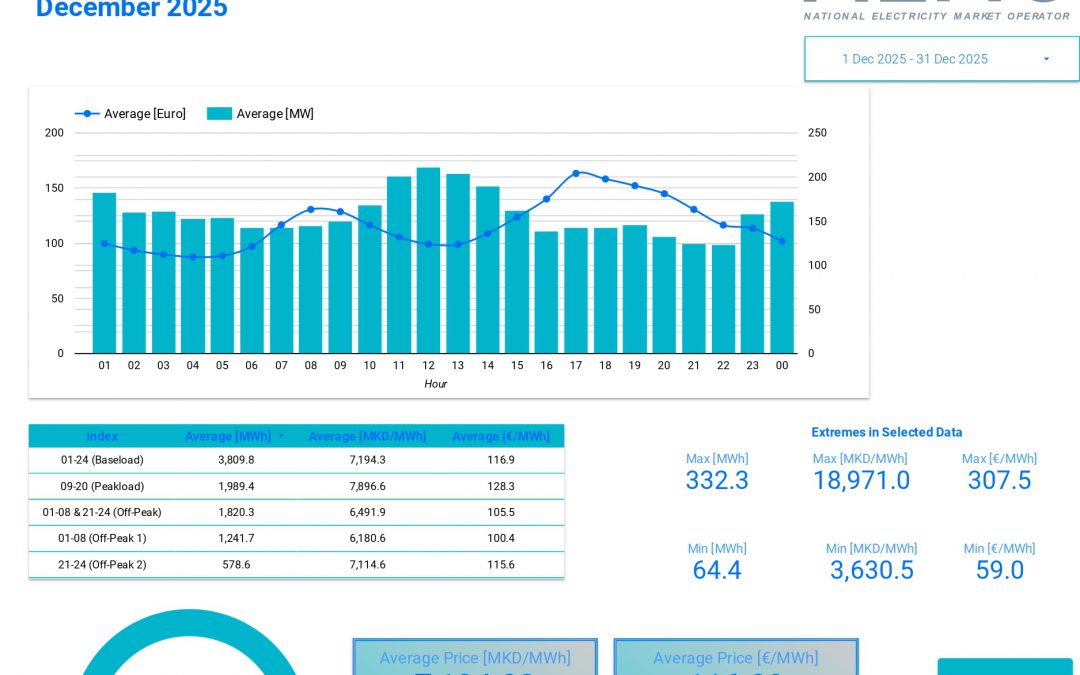Click the MEMO operator logo
The width and height of the screenshot is (1080, 675).
[x=937, y=10]
